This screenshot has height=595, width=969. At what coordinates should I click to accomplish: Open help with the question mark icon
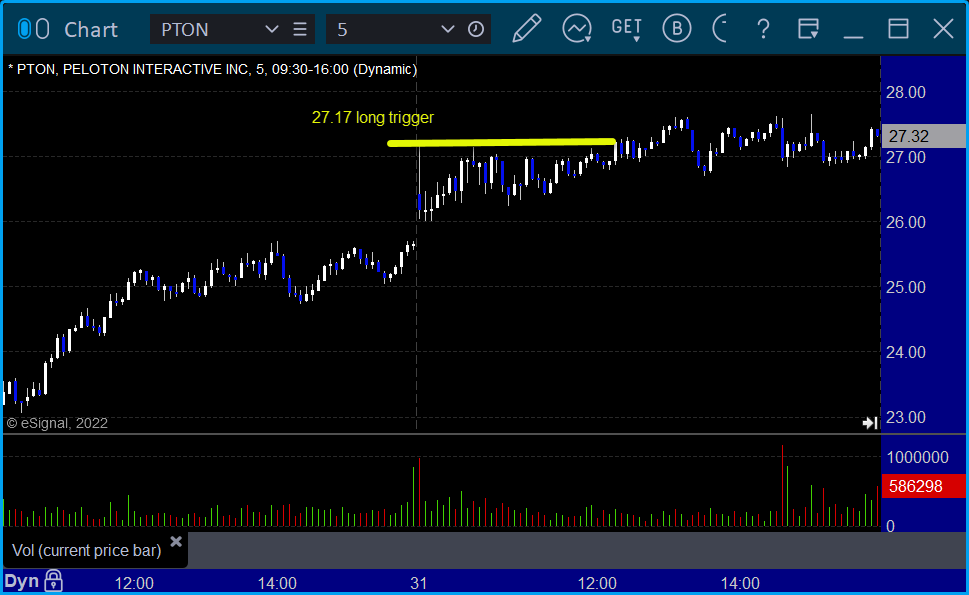[x=763, y=29]
